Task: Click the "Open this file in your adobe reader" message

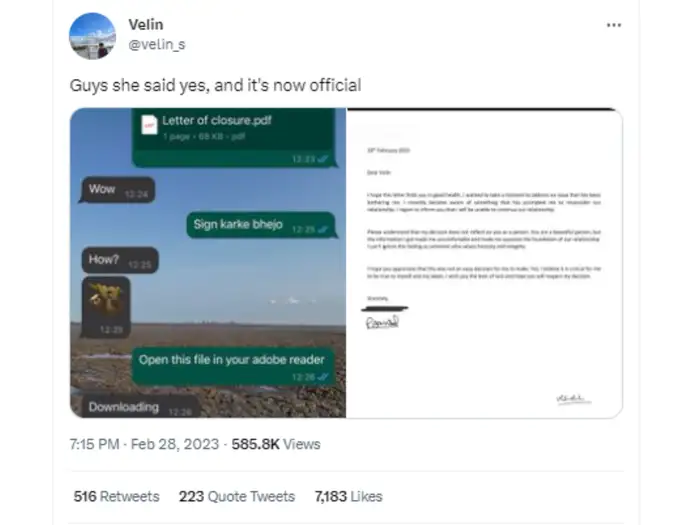Action: click(x=233, y=367)
